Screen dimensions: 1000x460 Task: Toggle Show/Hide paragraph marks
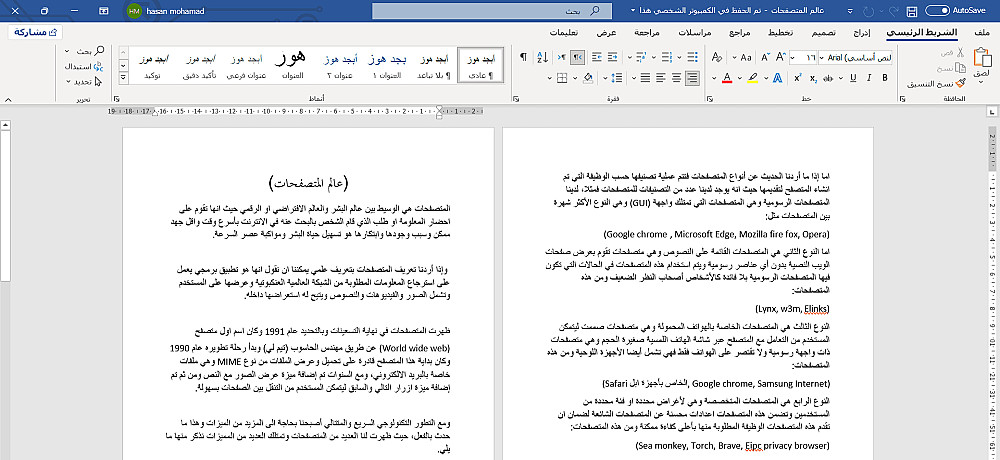(523, 57)
